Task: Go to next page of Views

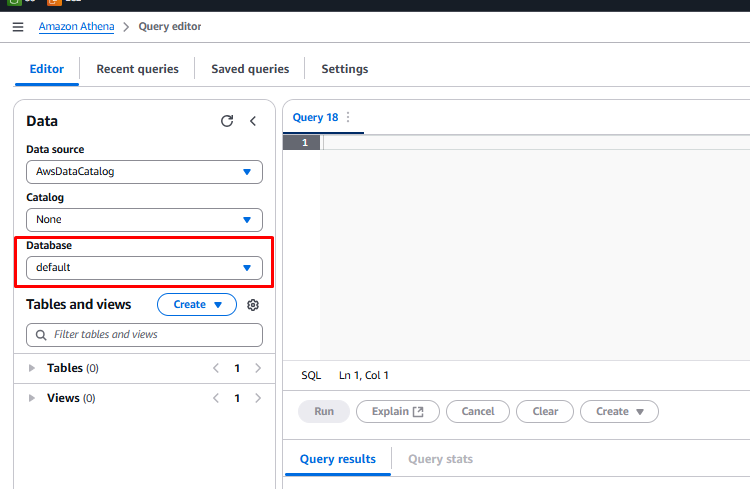Action: (x=258, y=398)
